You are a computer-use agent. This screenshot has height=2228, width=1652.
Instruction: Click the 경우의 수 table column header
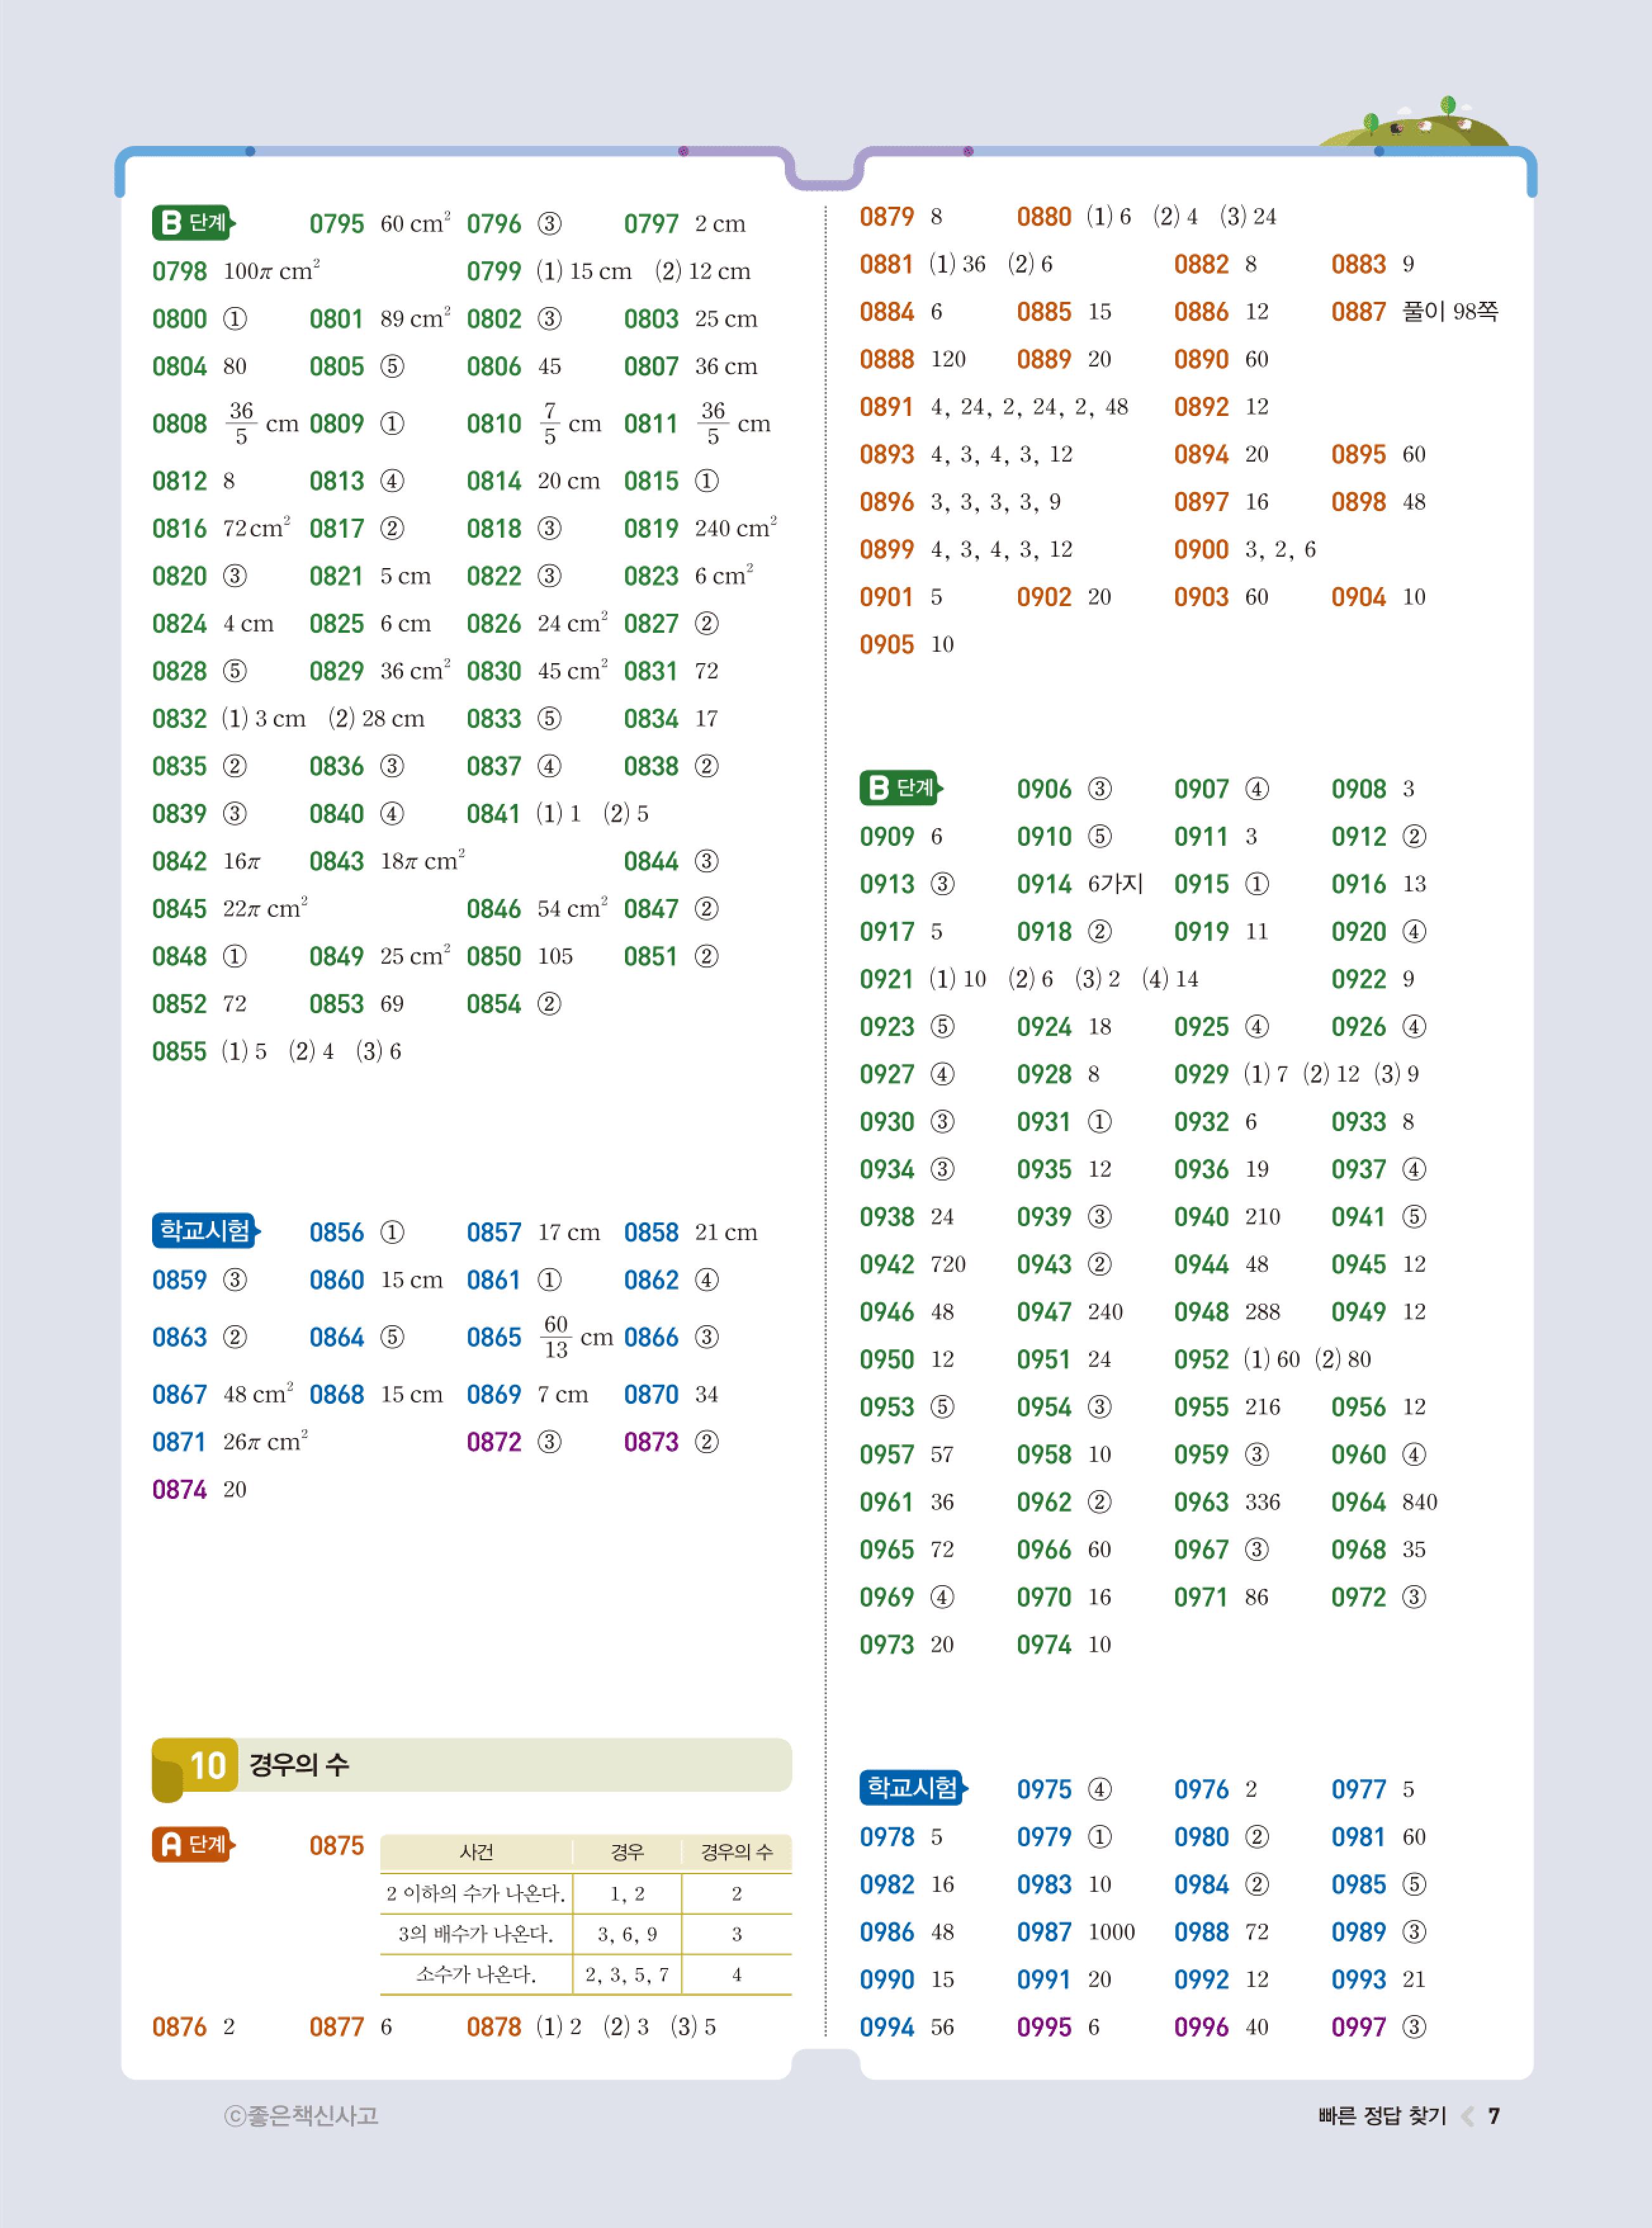tap(736, 1852)
